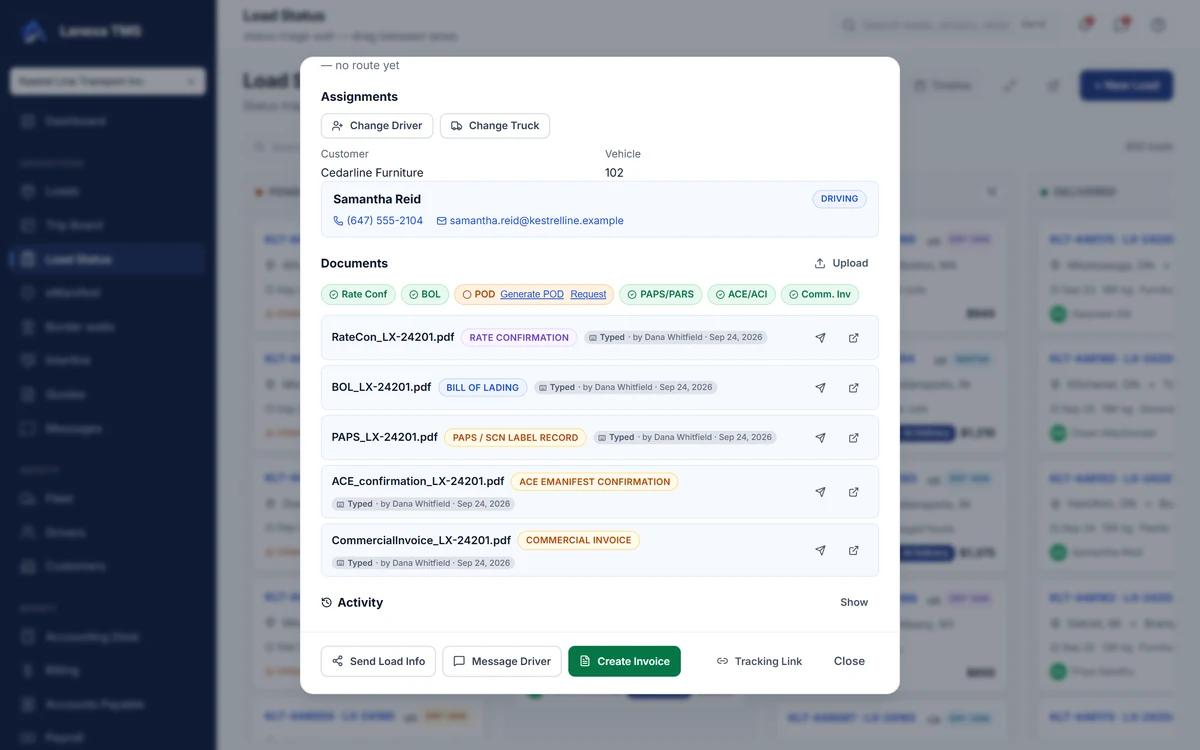Image resolution: width=1200 pixels, height=750 pixels.
Task: Close the load details dialog
Action: point(849,661)
